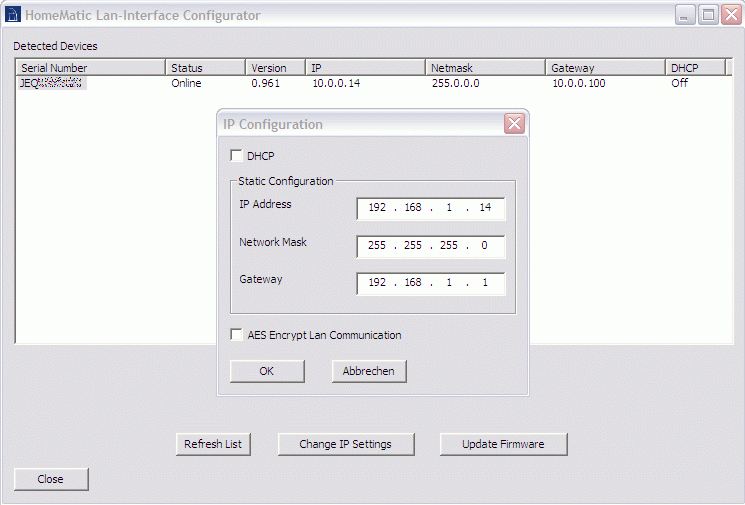
Task: Click Change IP Settings button
Action: (346, 444)
